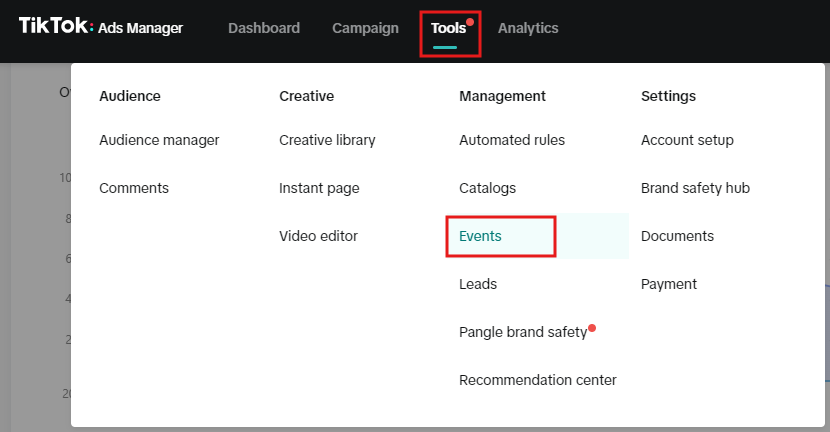
Task: Open Pangle brand safety
Action: click(x=523, y=332)
